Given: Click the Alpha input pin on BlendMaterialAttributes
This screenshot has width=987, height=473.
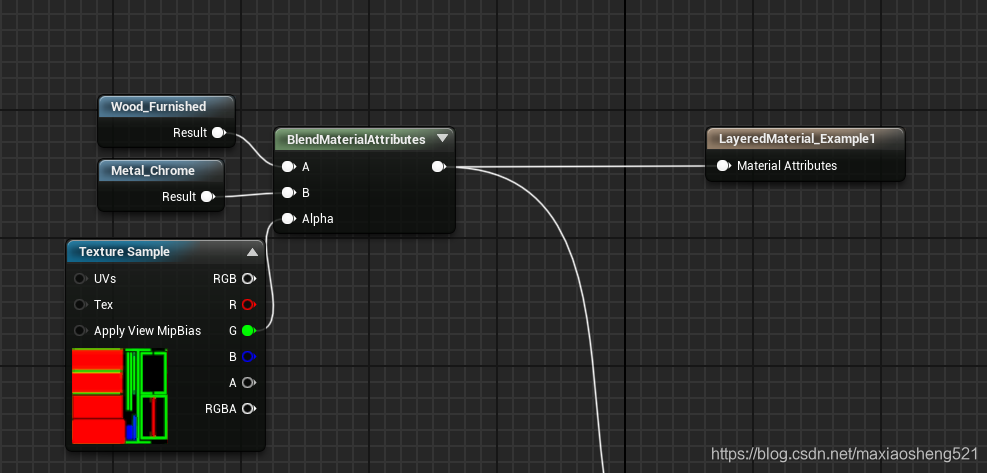Looking at the screenshot, I should tap(288, 219).
